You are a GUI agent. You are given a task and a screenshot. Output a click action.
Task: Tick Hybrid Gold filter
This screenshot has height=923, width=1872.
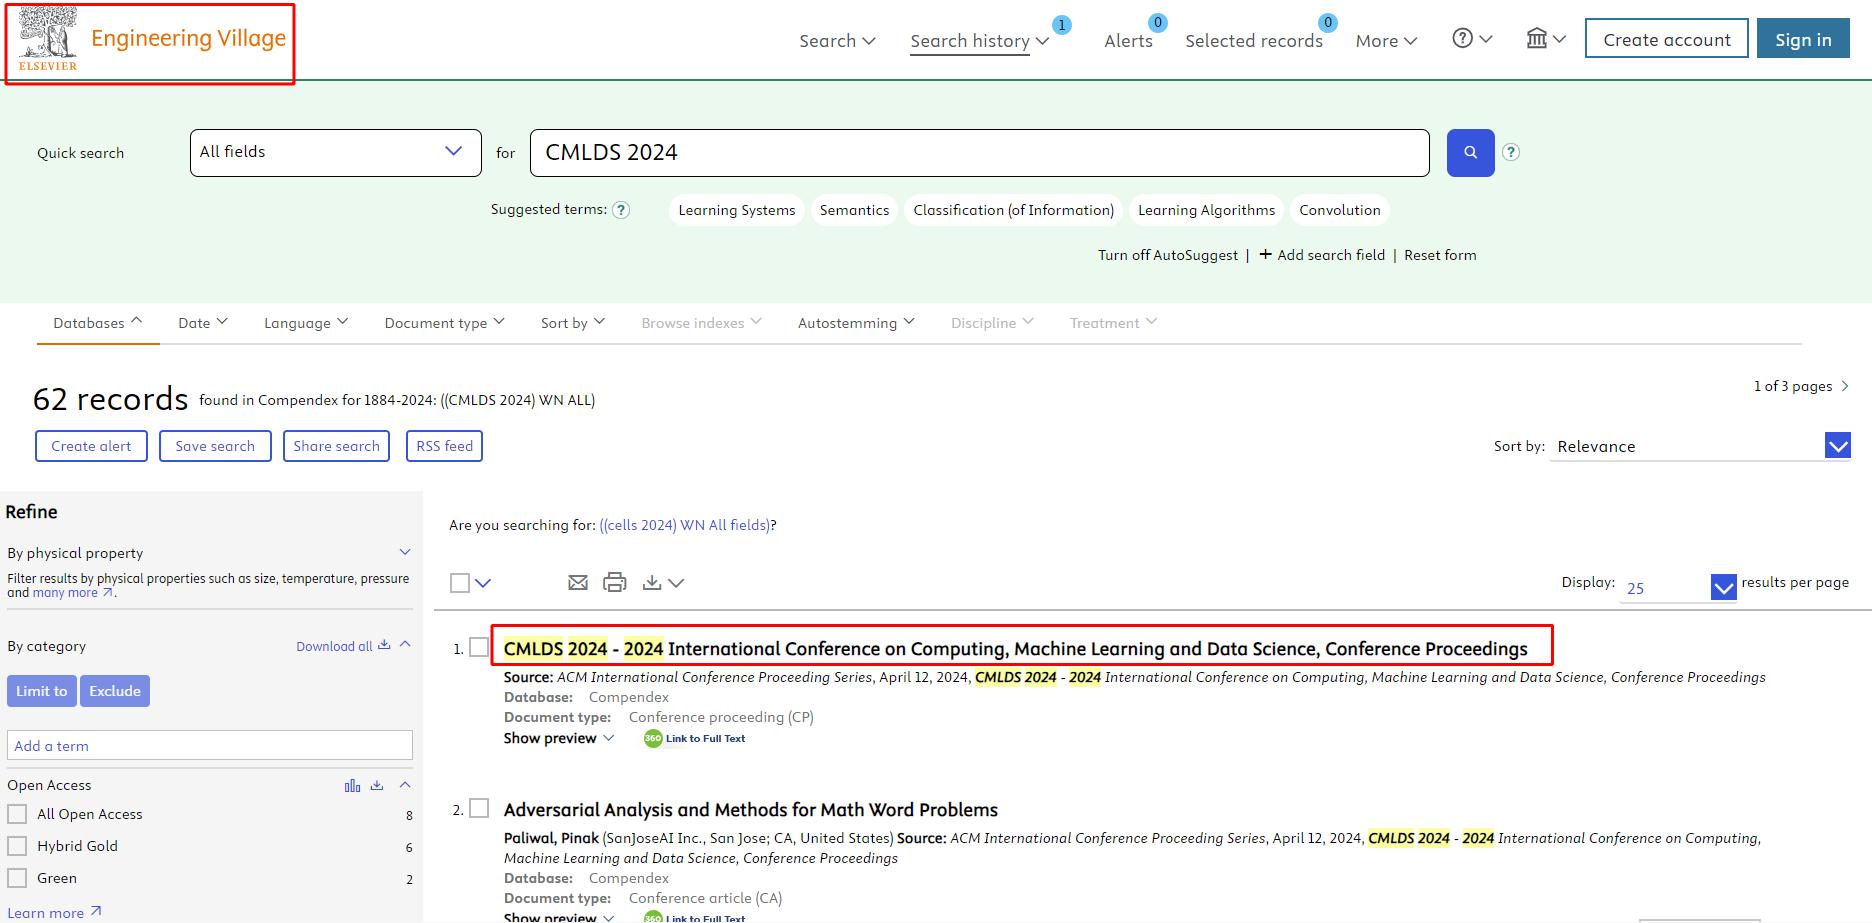[x=17, y=846]
